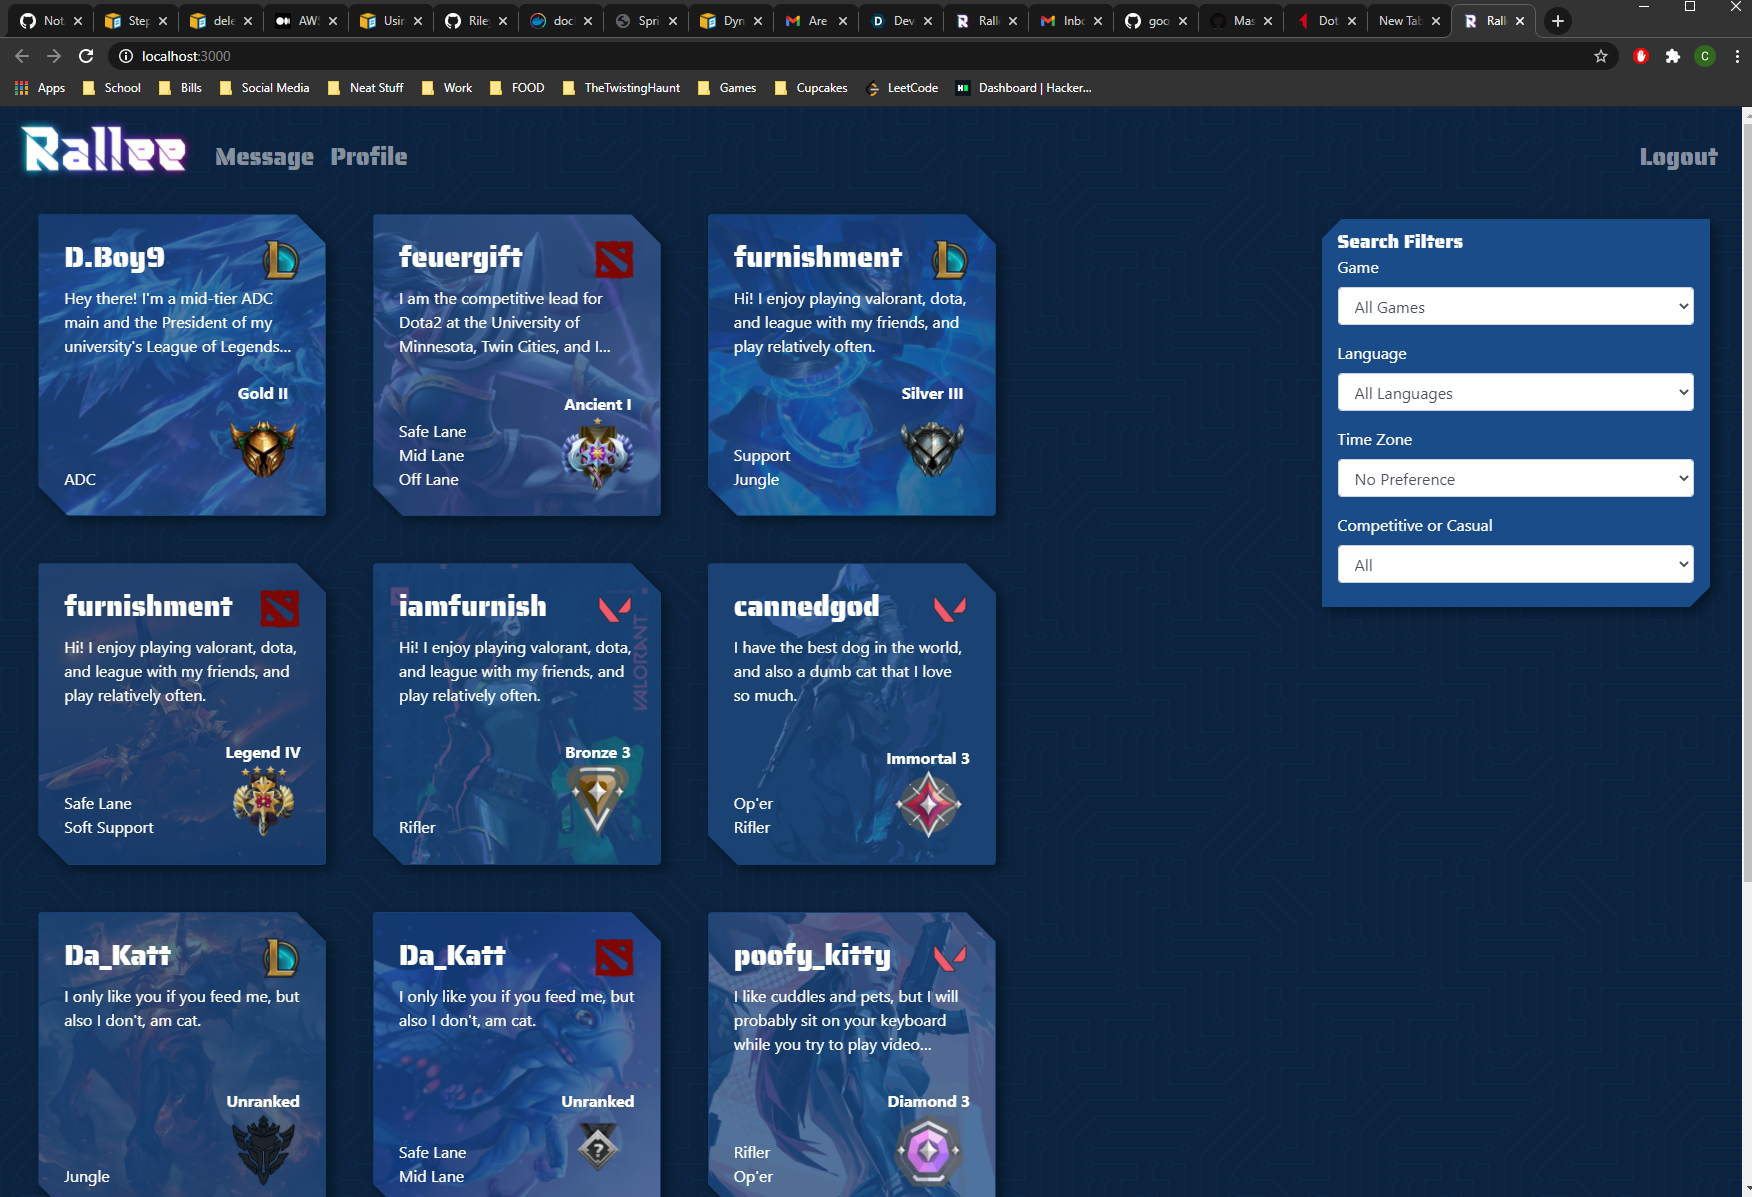
Task: View site information for localhost:3000
Action: pyautogui.click(x=126, y=56)
